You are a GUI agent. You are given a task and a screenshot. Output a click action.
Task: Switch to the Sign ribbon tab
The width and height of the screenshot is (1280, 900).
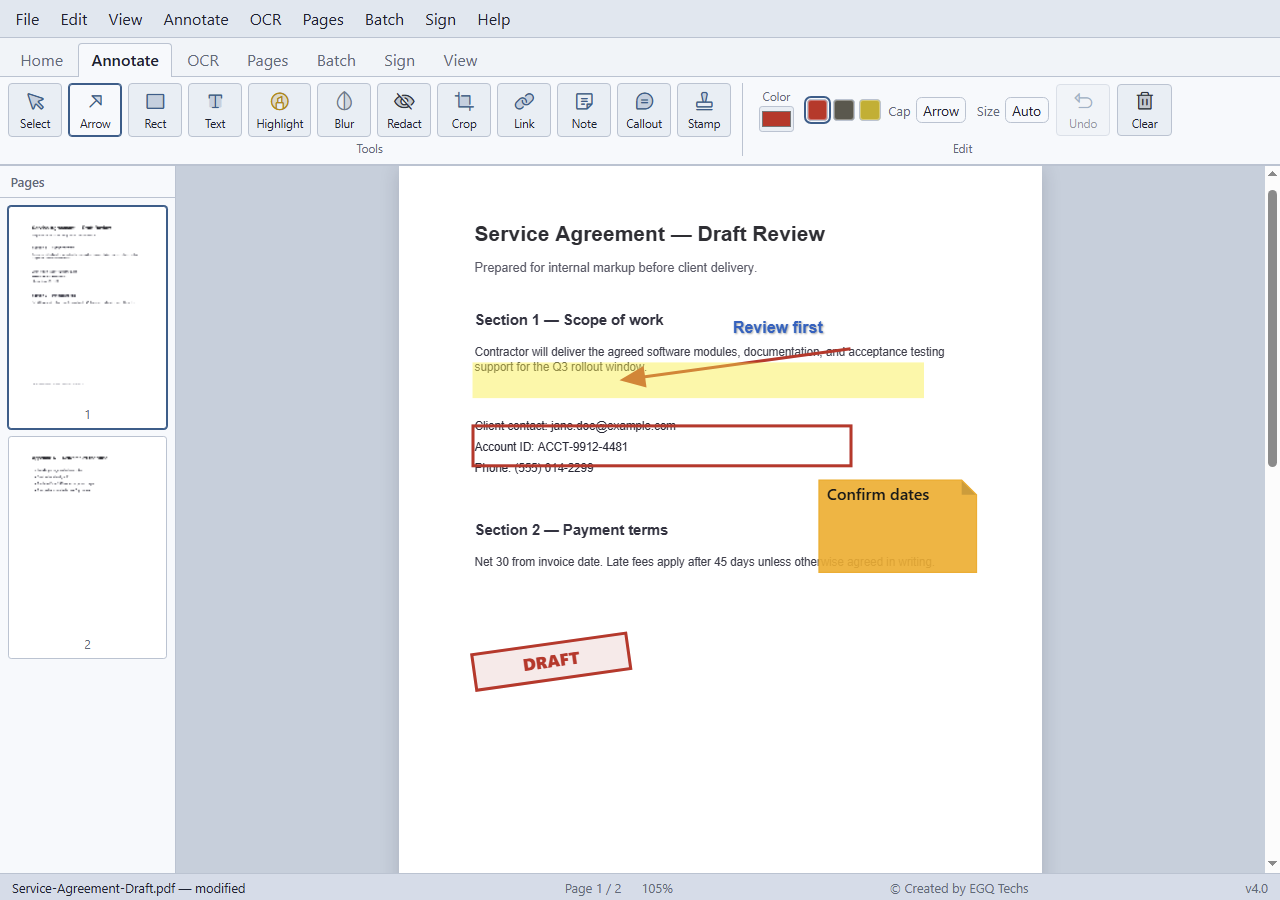tap(400, 60)
